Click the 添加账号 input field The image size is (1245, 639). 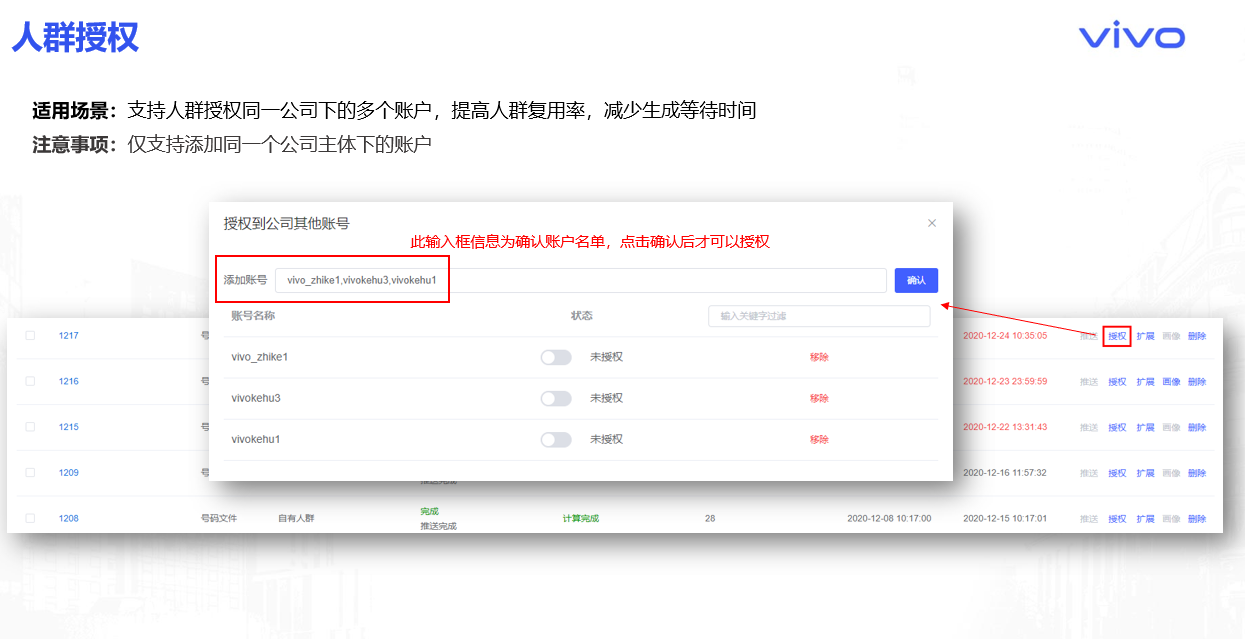[x=580, y=280]
